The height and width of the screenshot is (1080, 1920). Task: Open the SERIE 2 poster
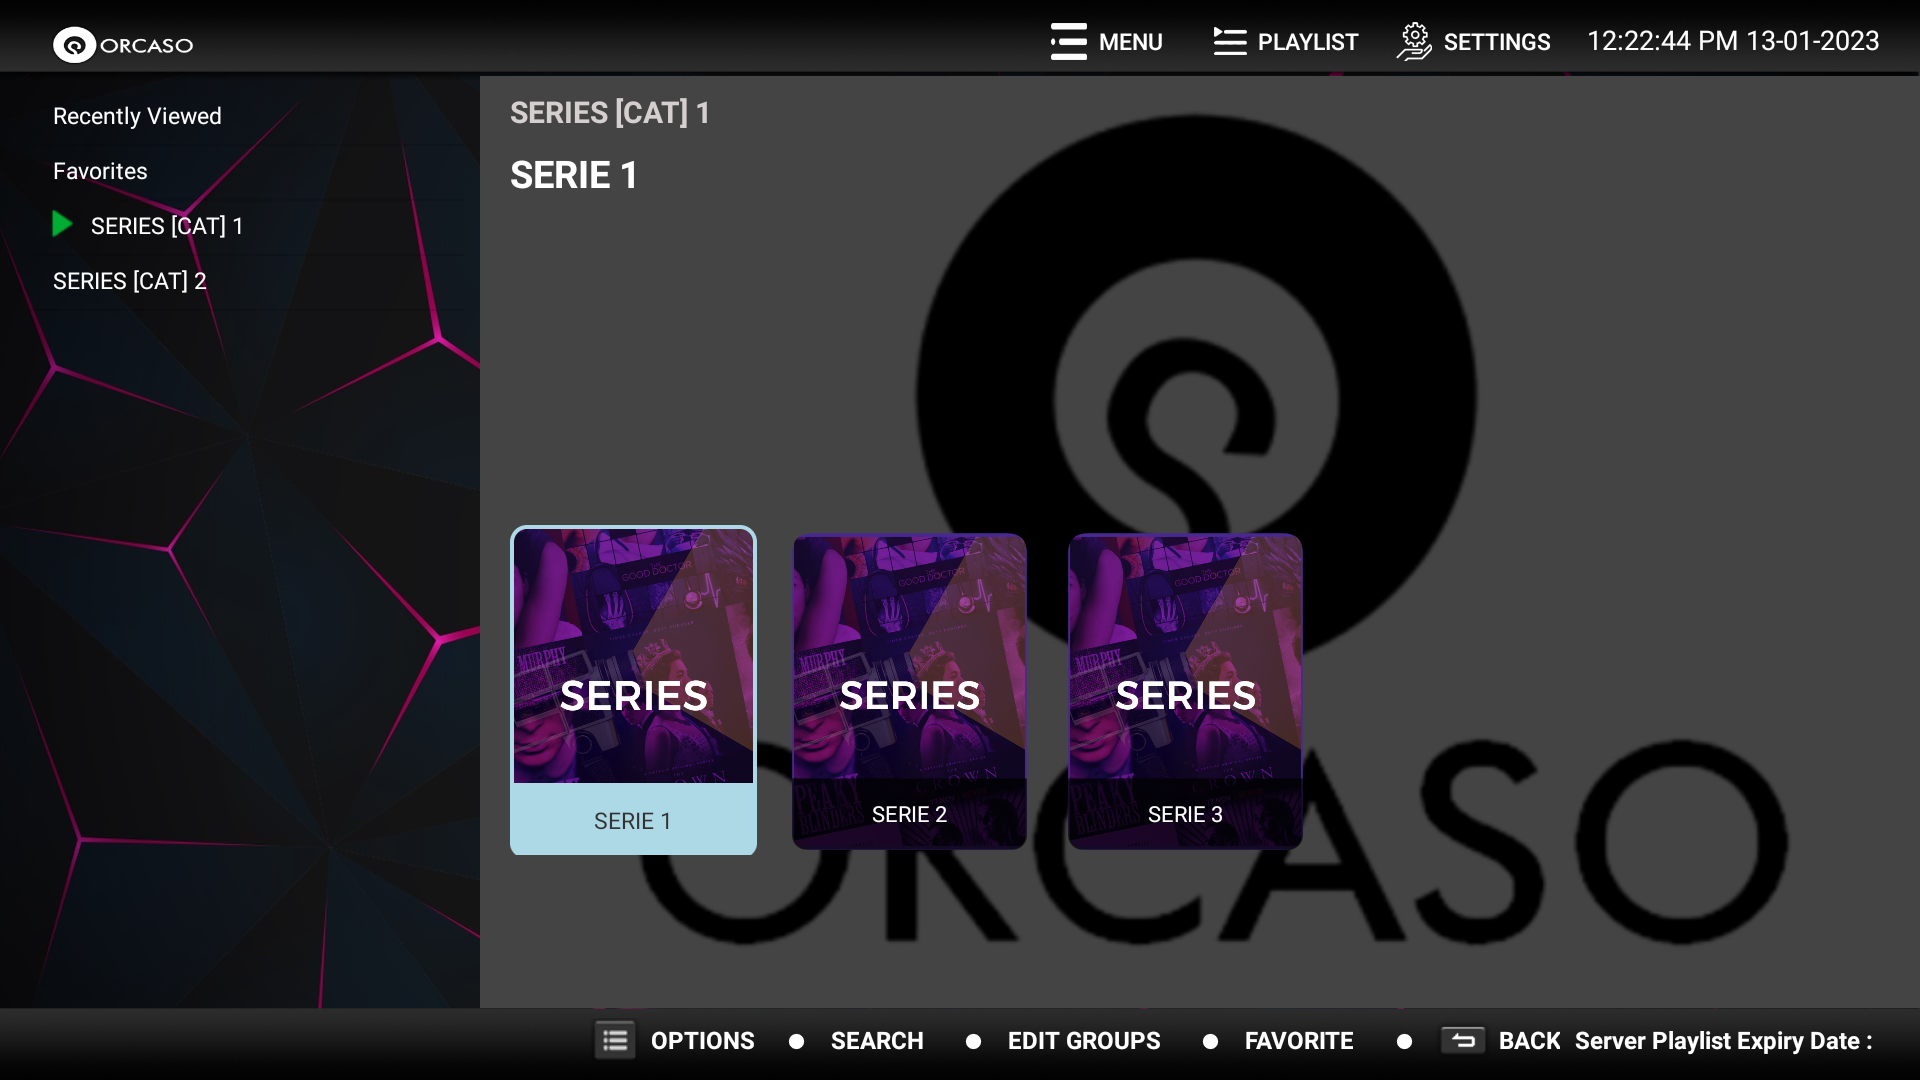pos(909,691)
